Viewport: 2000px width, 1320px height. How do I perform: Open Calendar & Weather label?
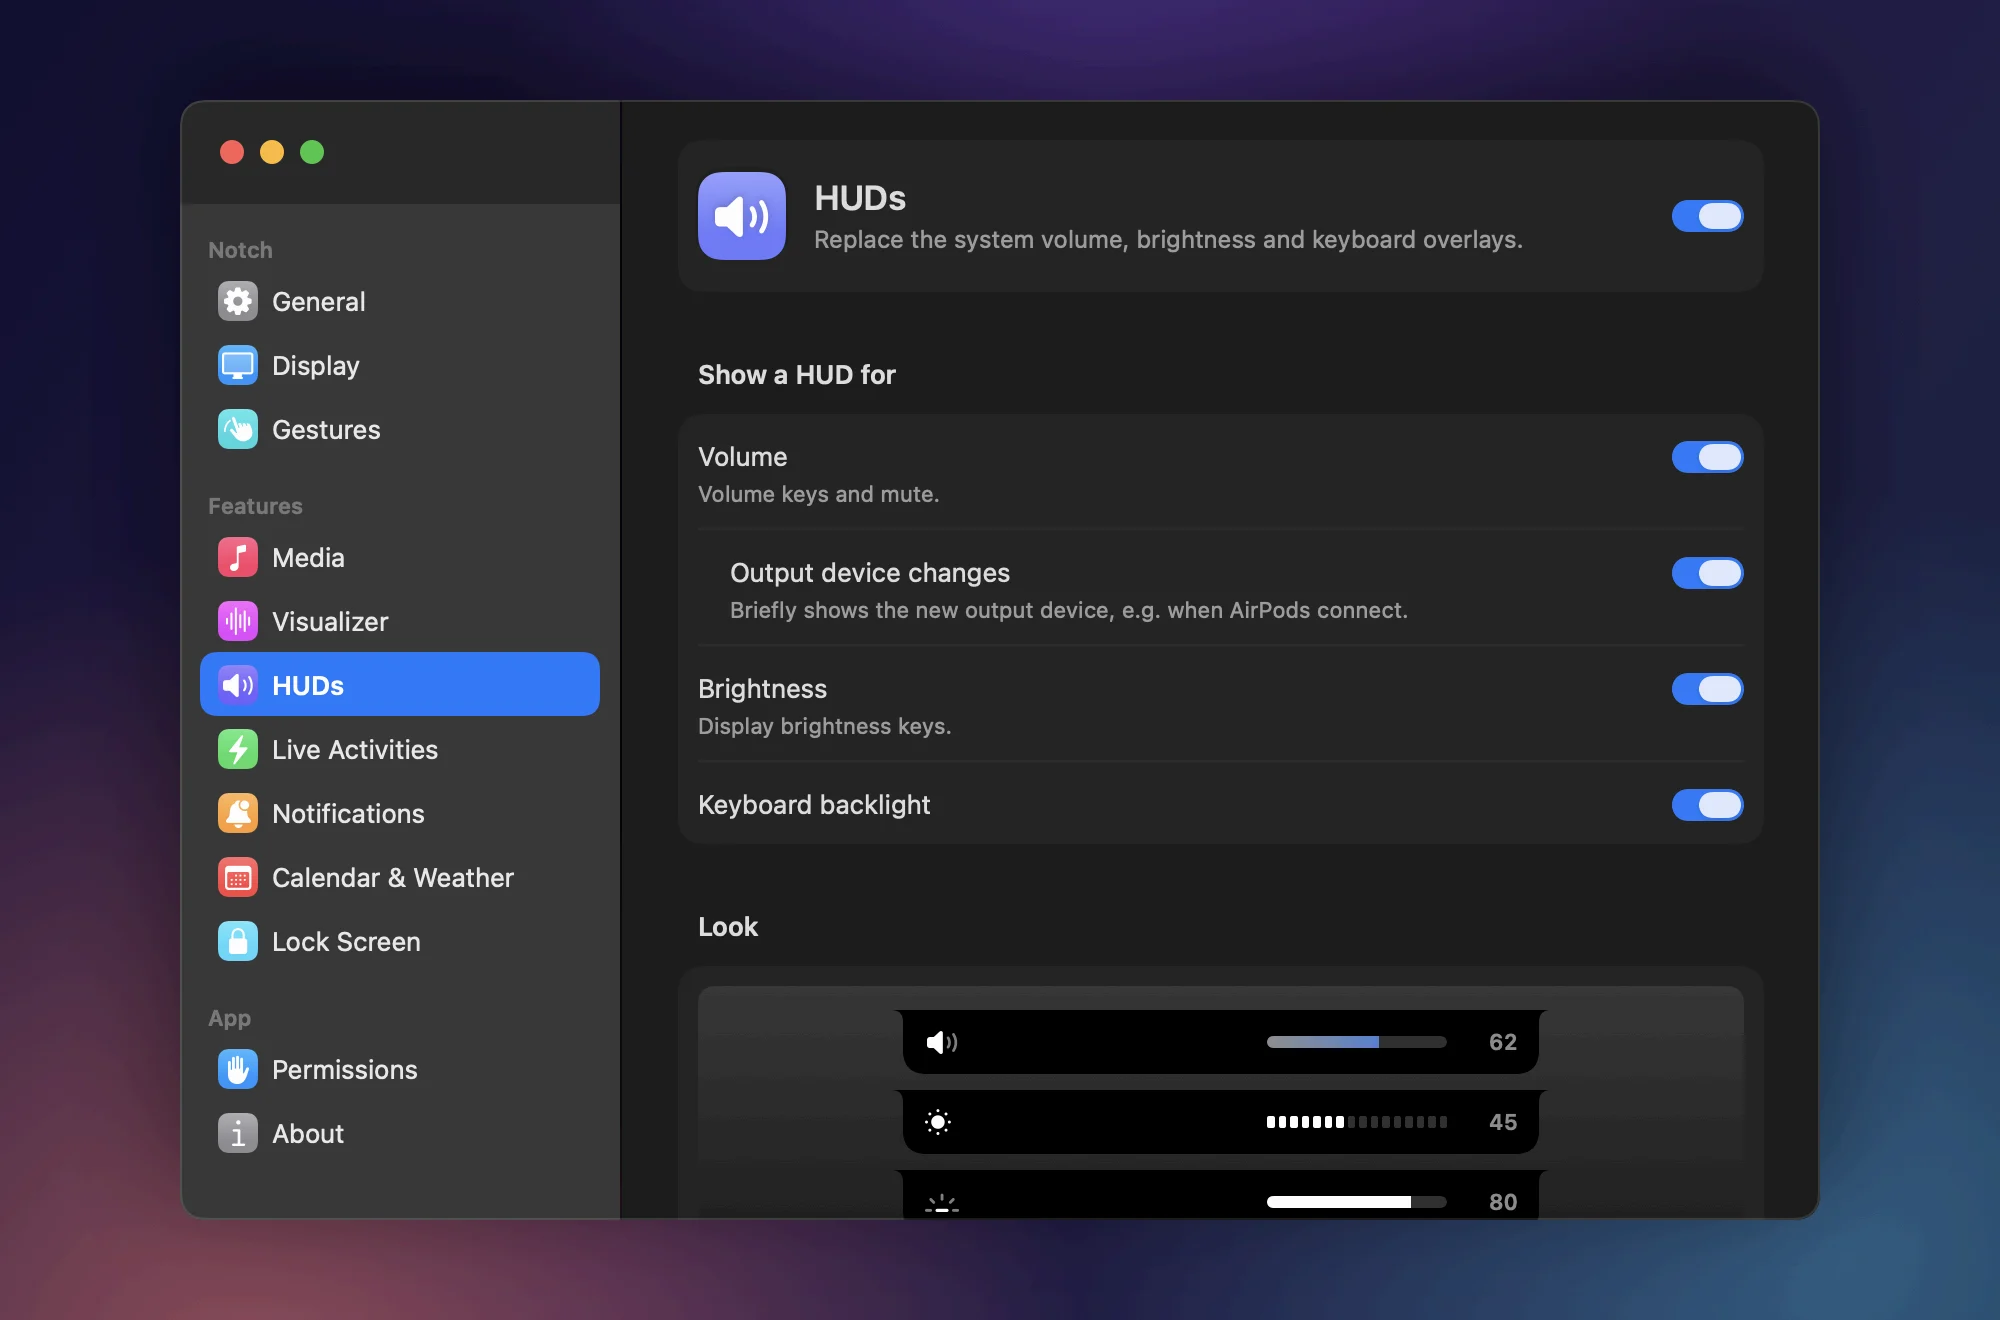(393, 878)
